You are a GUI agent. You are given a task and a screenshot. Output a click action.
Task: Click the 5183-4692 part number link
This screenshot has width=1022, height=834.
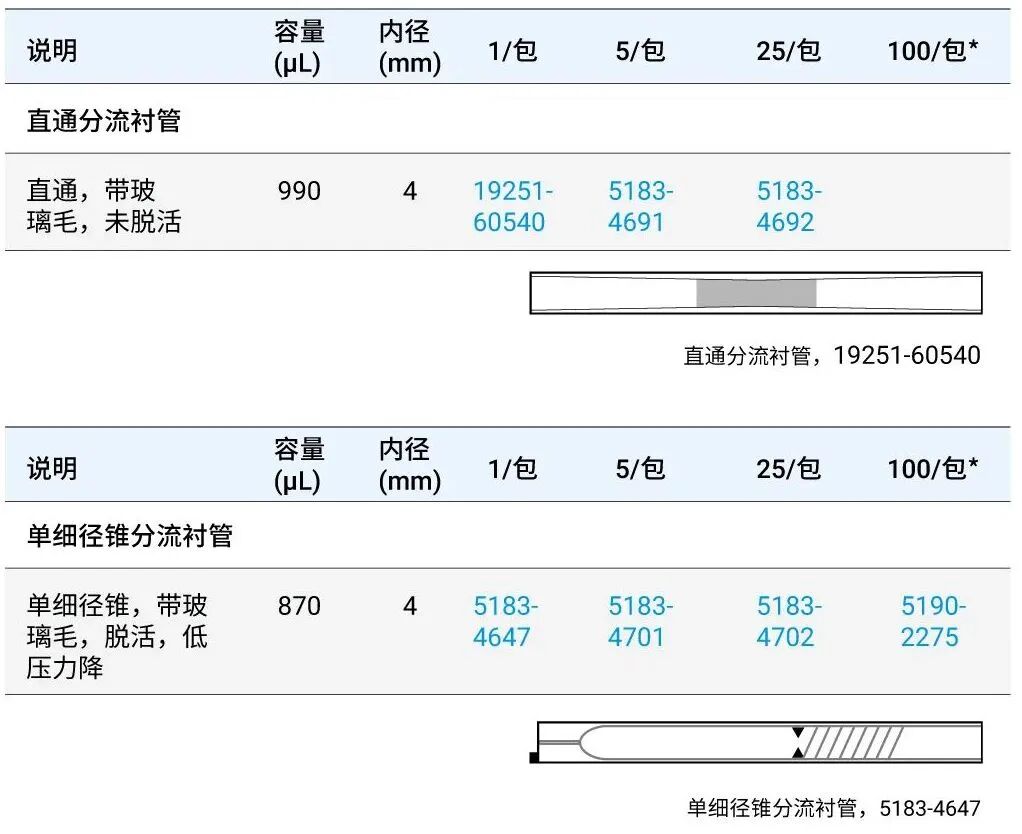788,206
